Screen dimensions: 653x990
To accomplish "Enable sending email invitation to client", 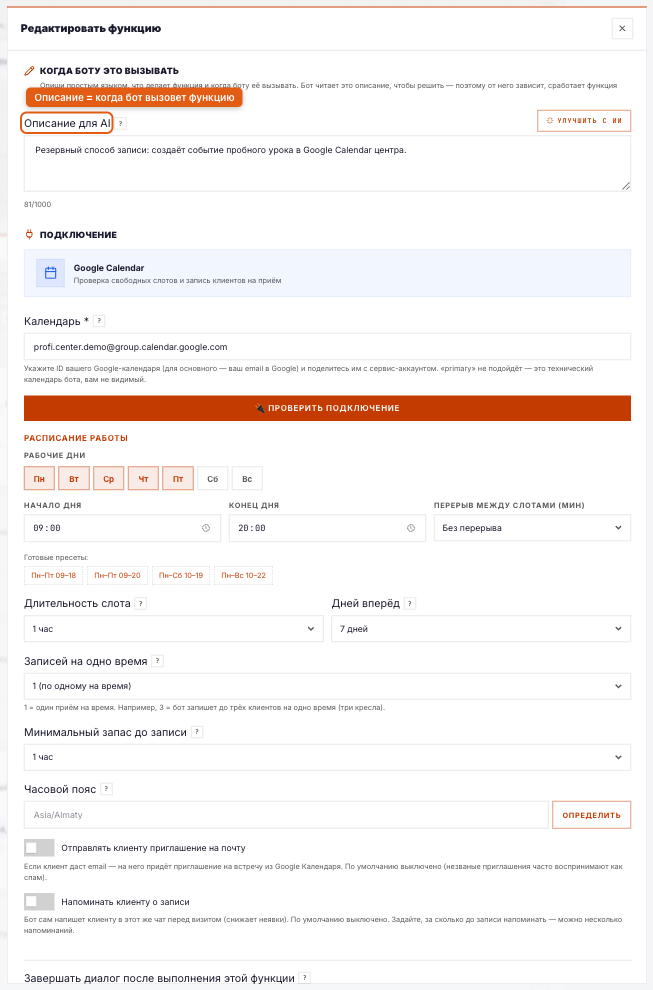I will pyautogui.click(x=39, y=848).
